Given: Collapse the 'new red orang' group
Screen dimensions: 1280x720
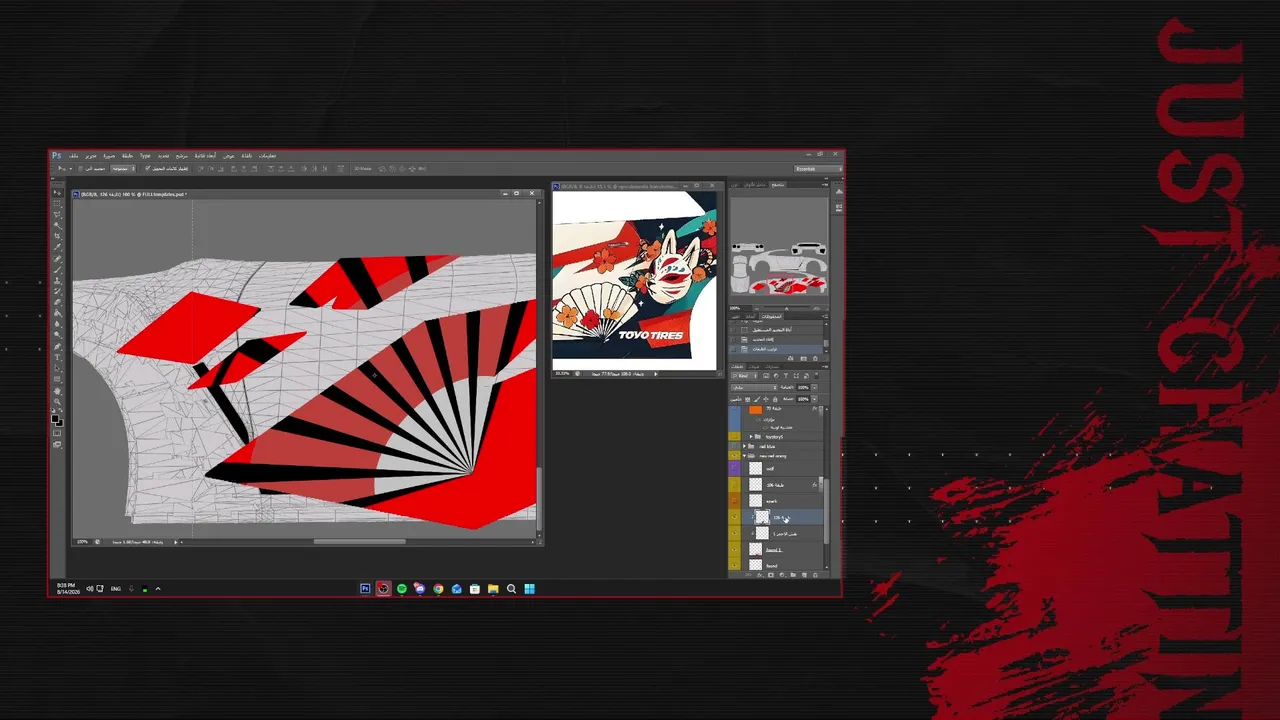Looking at the screenshot, I should click(745, 456).
